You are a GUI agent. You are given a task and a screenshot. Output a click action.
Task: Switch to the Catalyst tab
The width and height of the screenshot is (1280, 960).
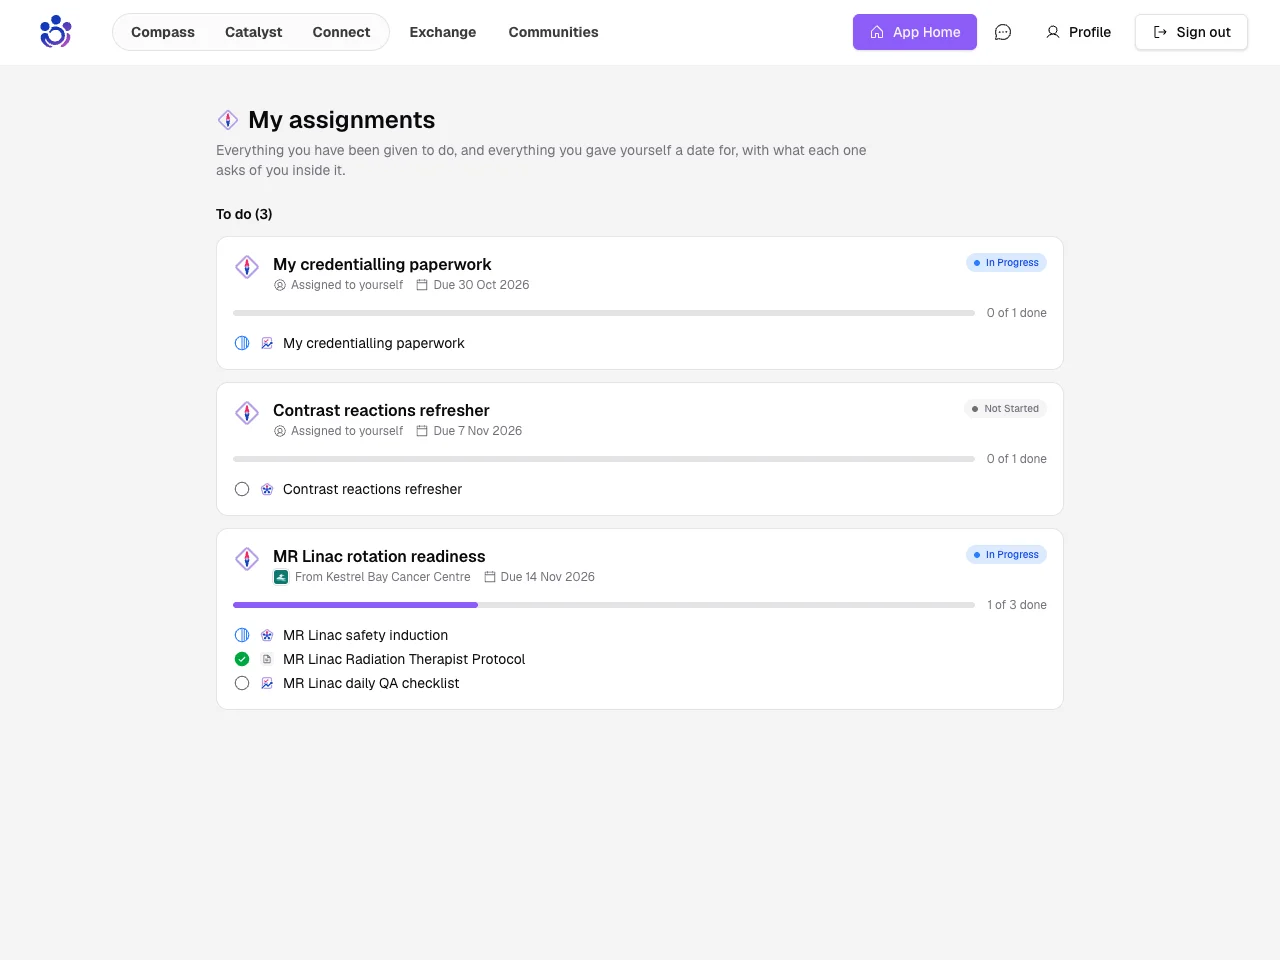(254, 32)
